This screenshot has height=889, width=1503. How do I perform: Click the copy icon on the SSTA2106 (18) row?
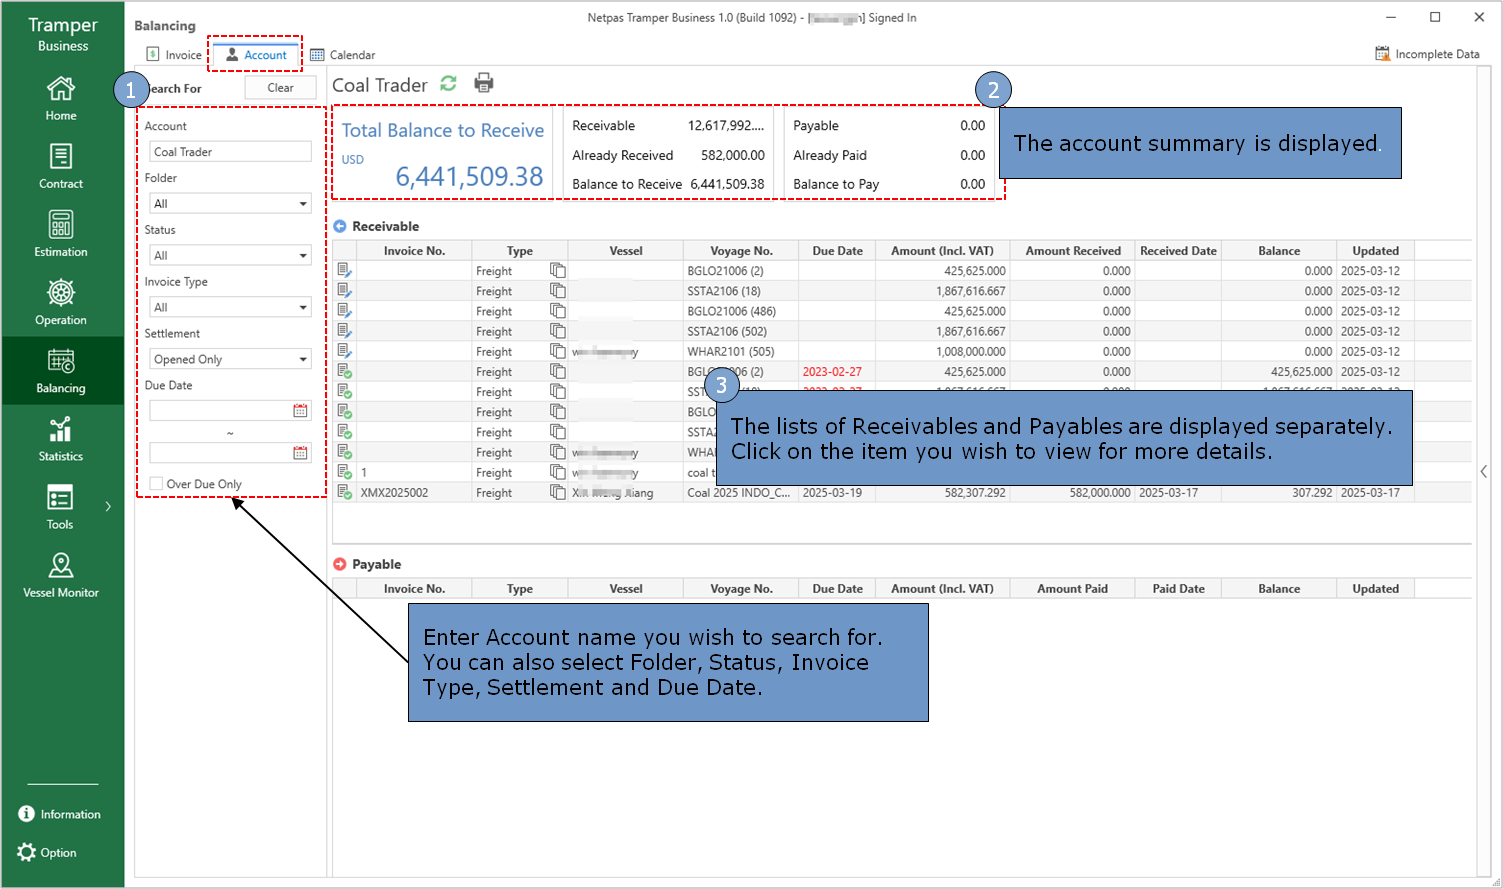tap(558, 291)
